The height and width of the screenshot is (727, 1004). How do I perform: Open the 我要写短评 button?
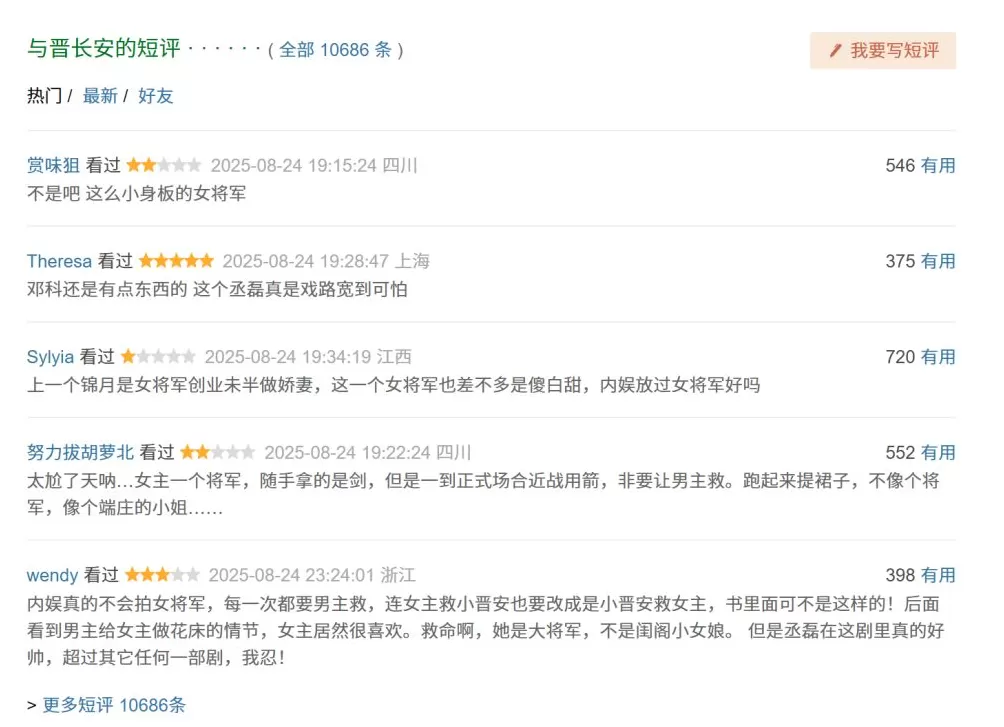pyautogui.click(x=883, y=51)
